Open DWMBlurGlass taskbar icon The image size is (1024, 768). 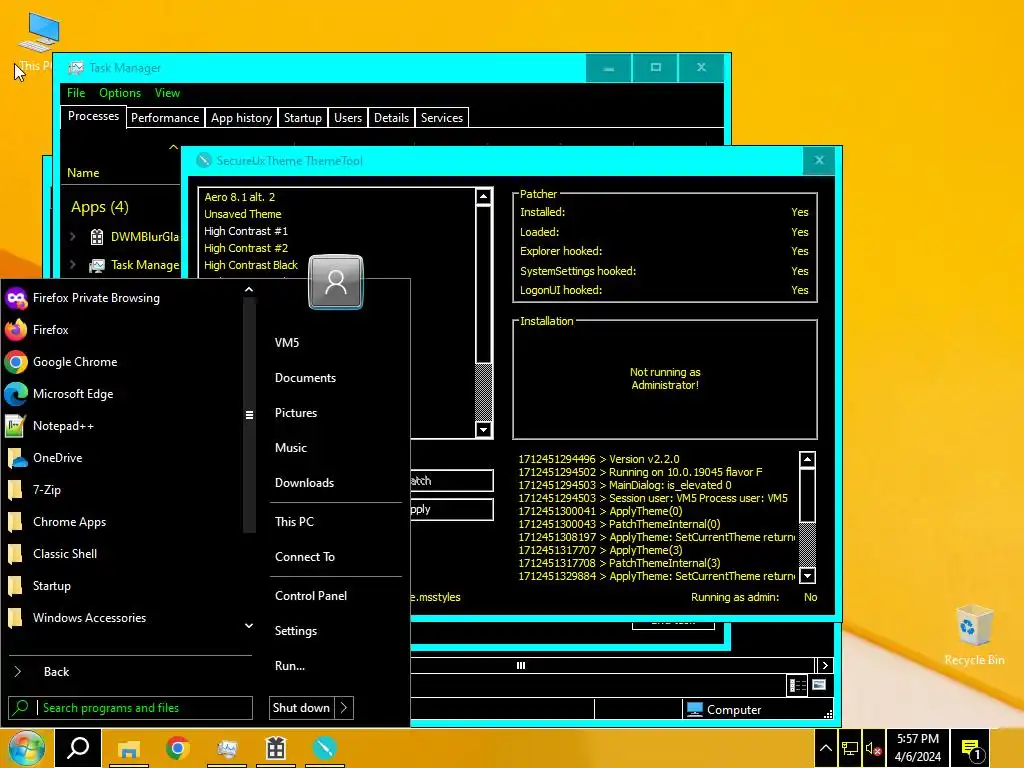[x=276, y=748]
